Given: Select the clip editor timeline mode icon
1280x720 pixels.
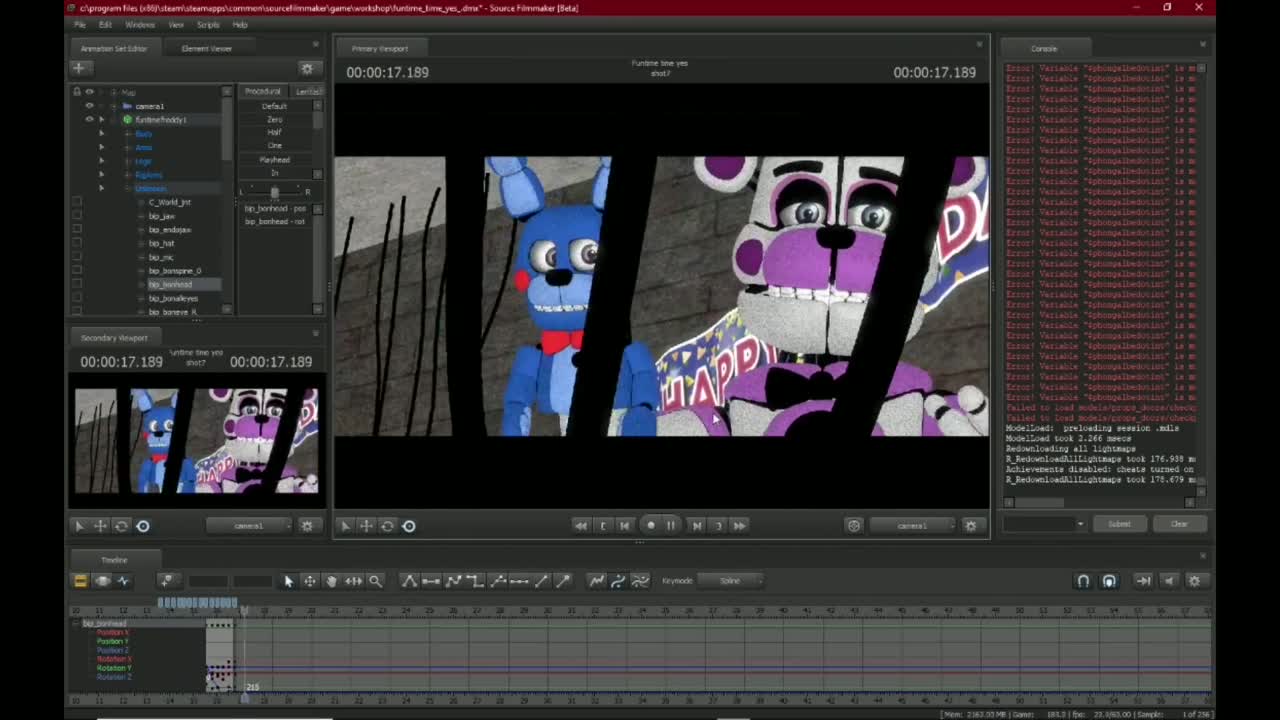Looking at the screenshot, I should [80, 581].
